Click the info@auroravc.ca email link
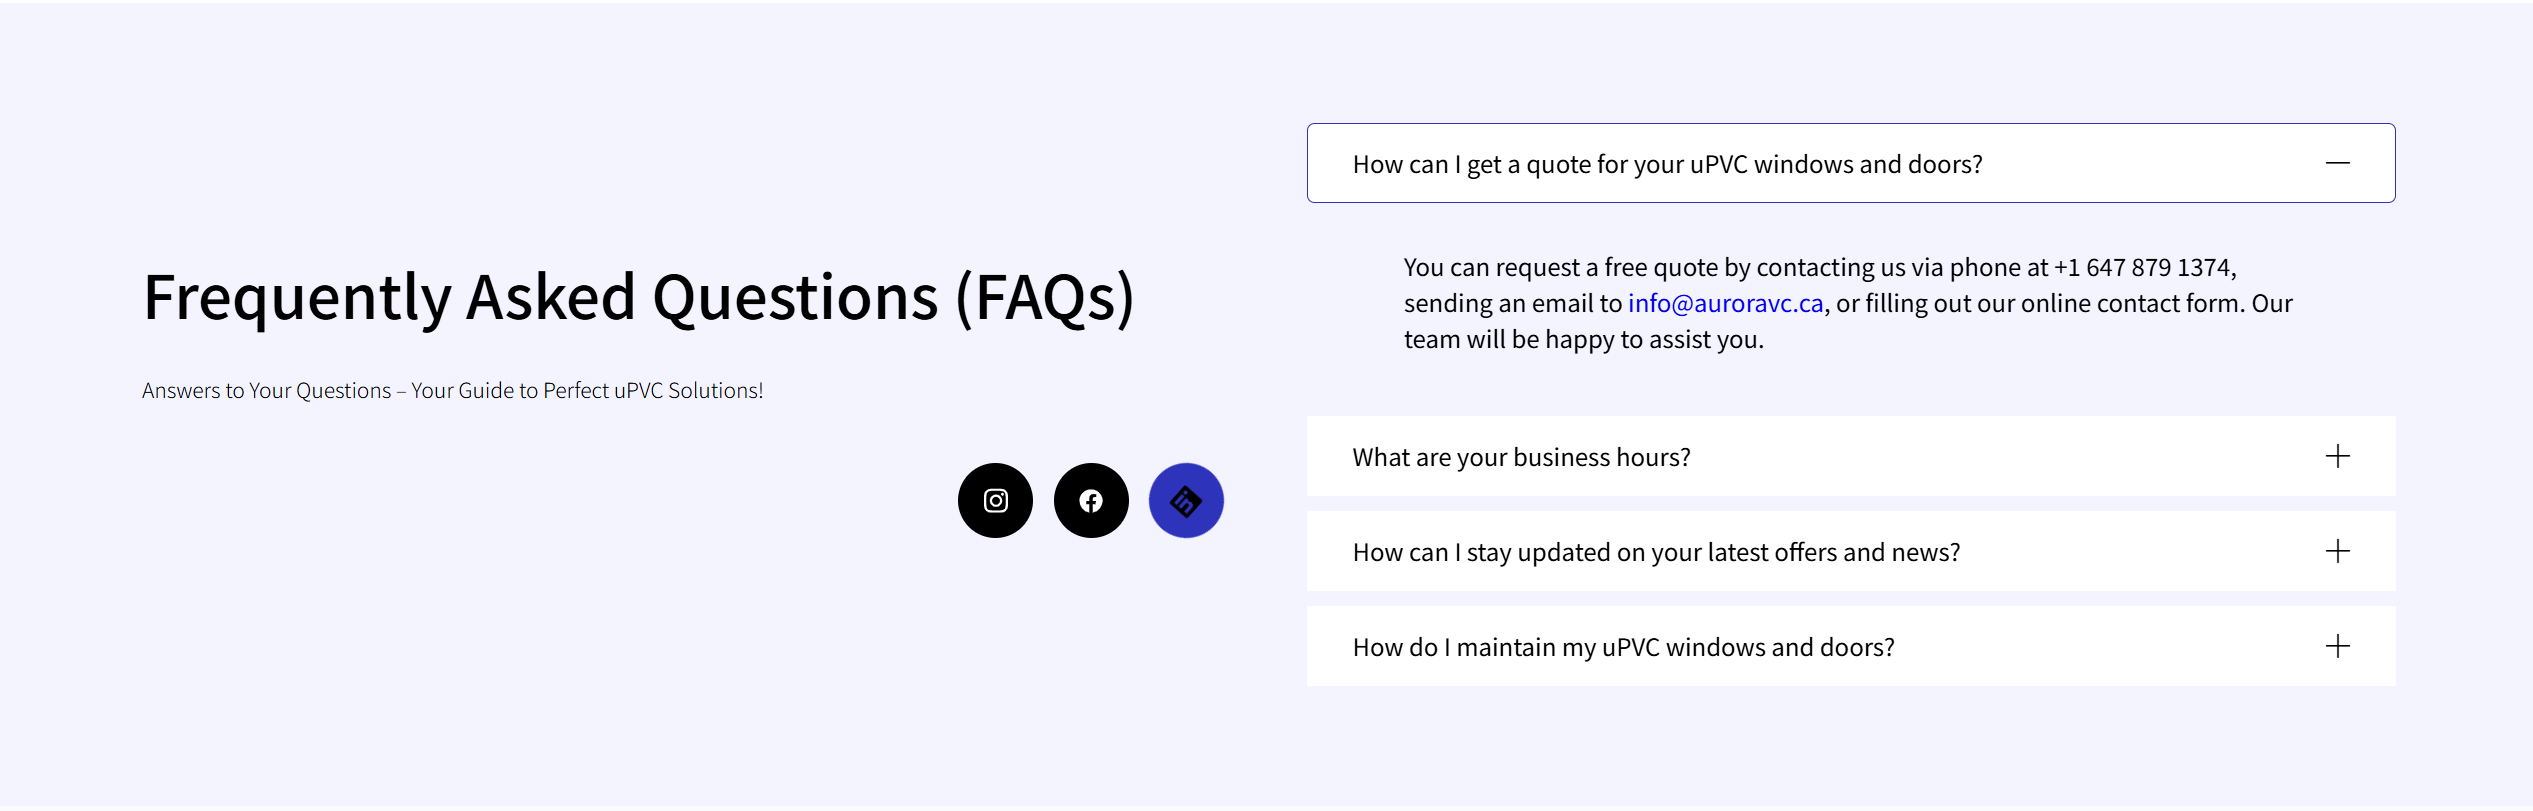 (x=1725, y=303)
